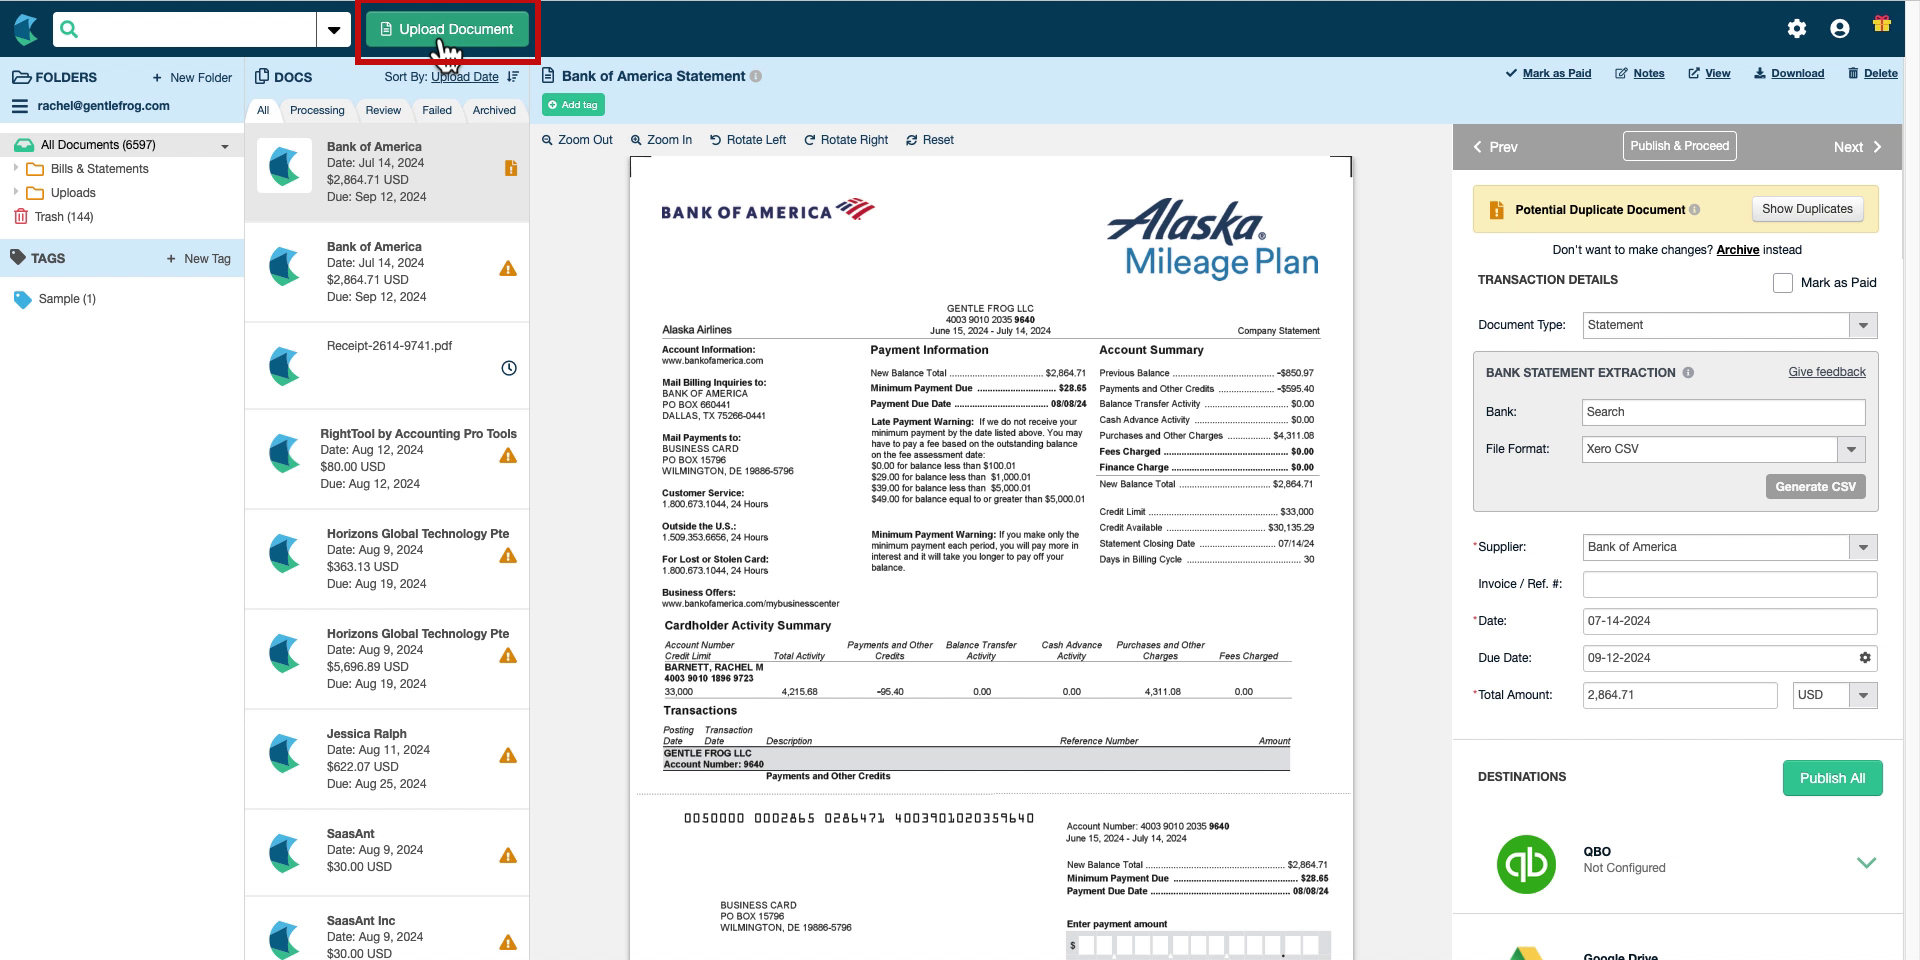Viewport: 1920px width, 960px height.
Task: Expand the Bills & Statements folder
Action: [16, 169]
